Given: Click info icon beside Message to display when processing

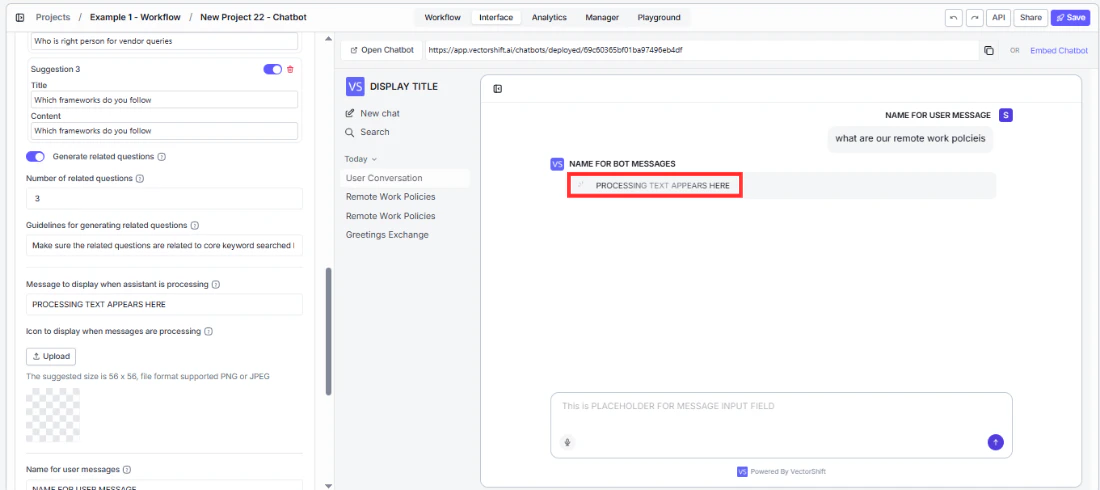Looking at the screenshot, I should 215,284.
